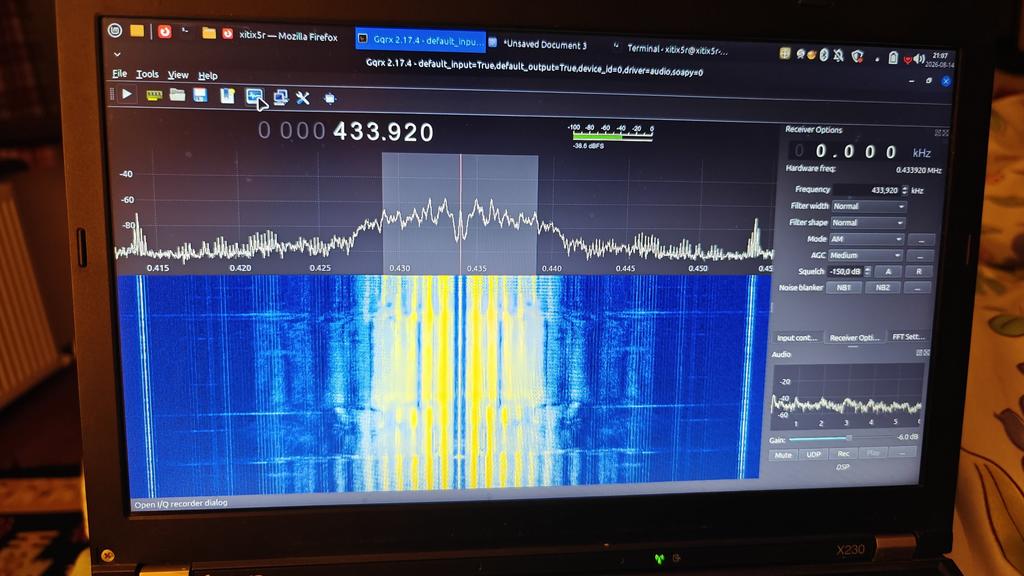
Task: Click the Rec audio button
Action: coord(843,453)
